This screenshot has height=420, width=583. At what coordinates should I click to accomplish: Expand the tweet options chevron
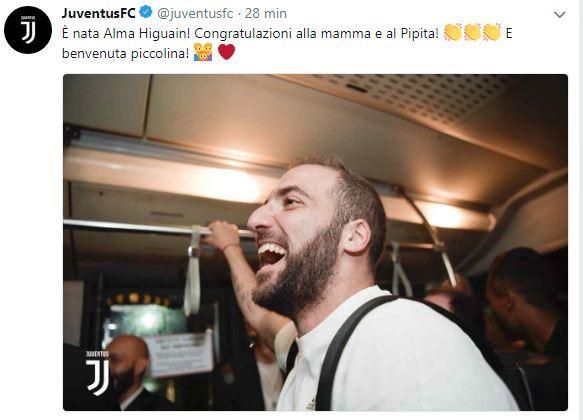tap(560, 14)
